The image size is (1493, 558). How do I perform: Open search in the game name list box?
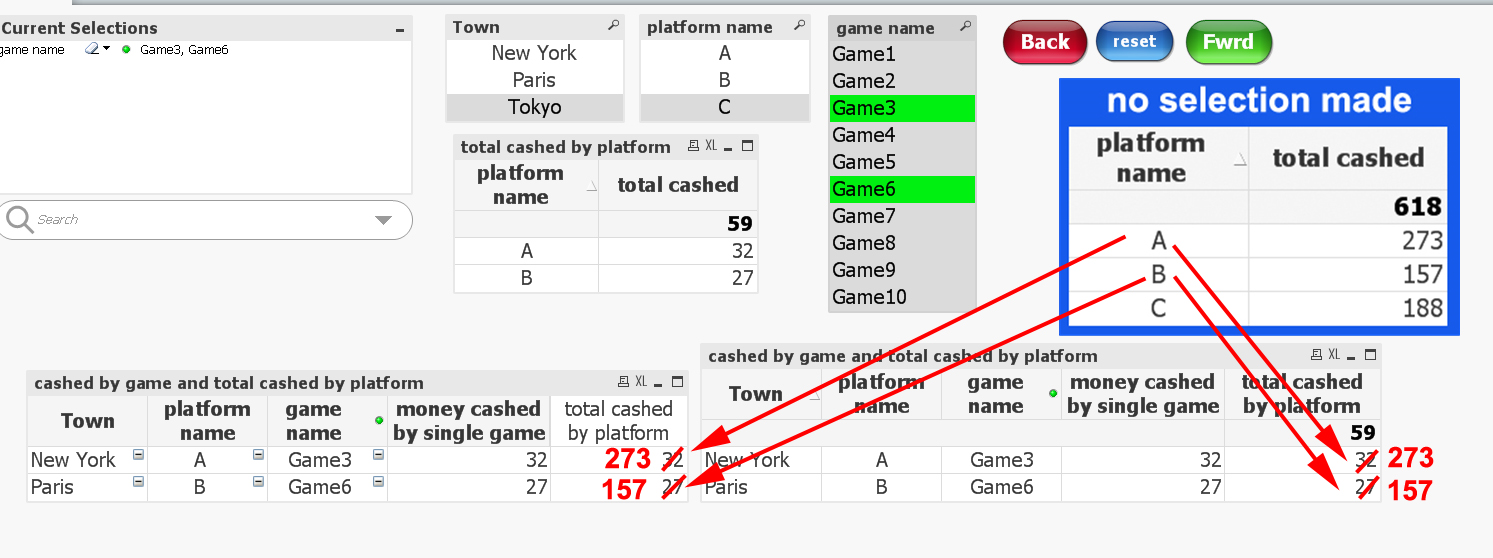click(x=965, y=27)
